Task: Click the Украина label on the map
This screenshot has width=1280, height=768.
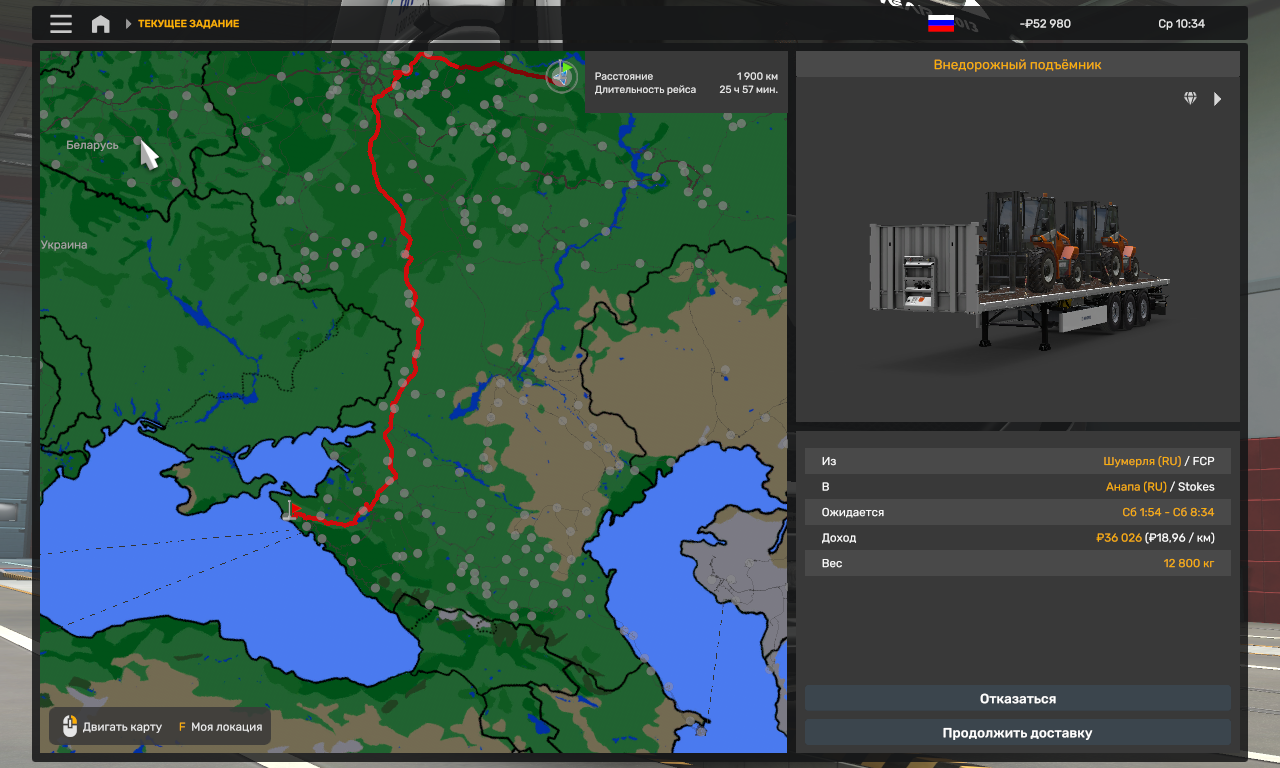Action: (x=64, y=245)
